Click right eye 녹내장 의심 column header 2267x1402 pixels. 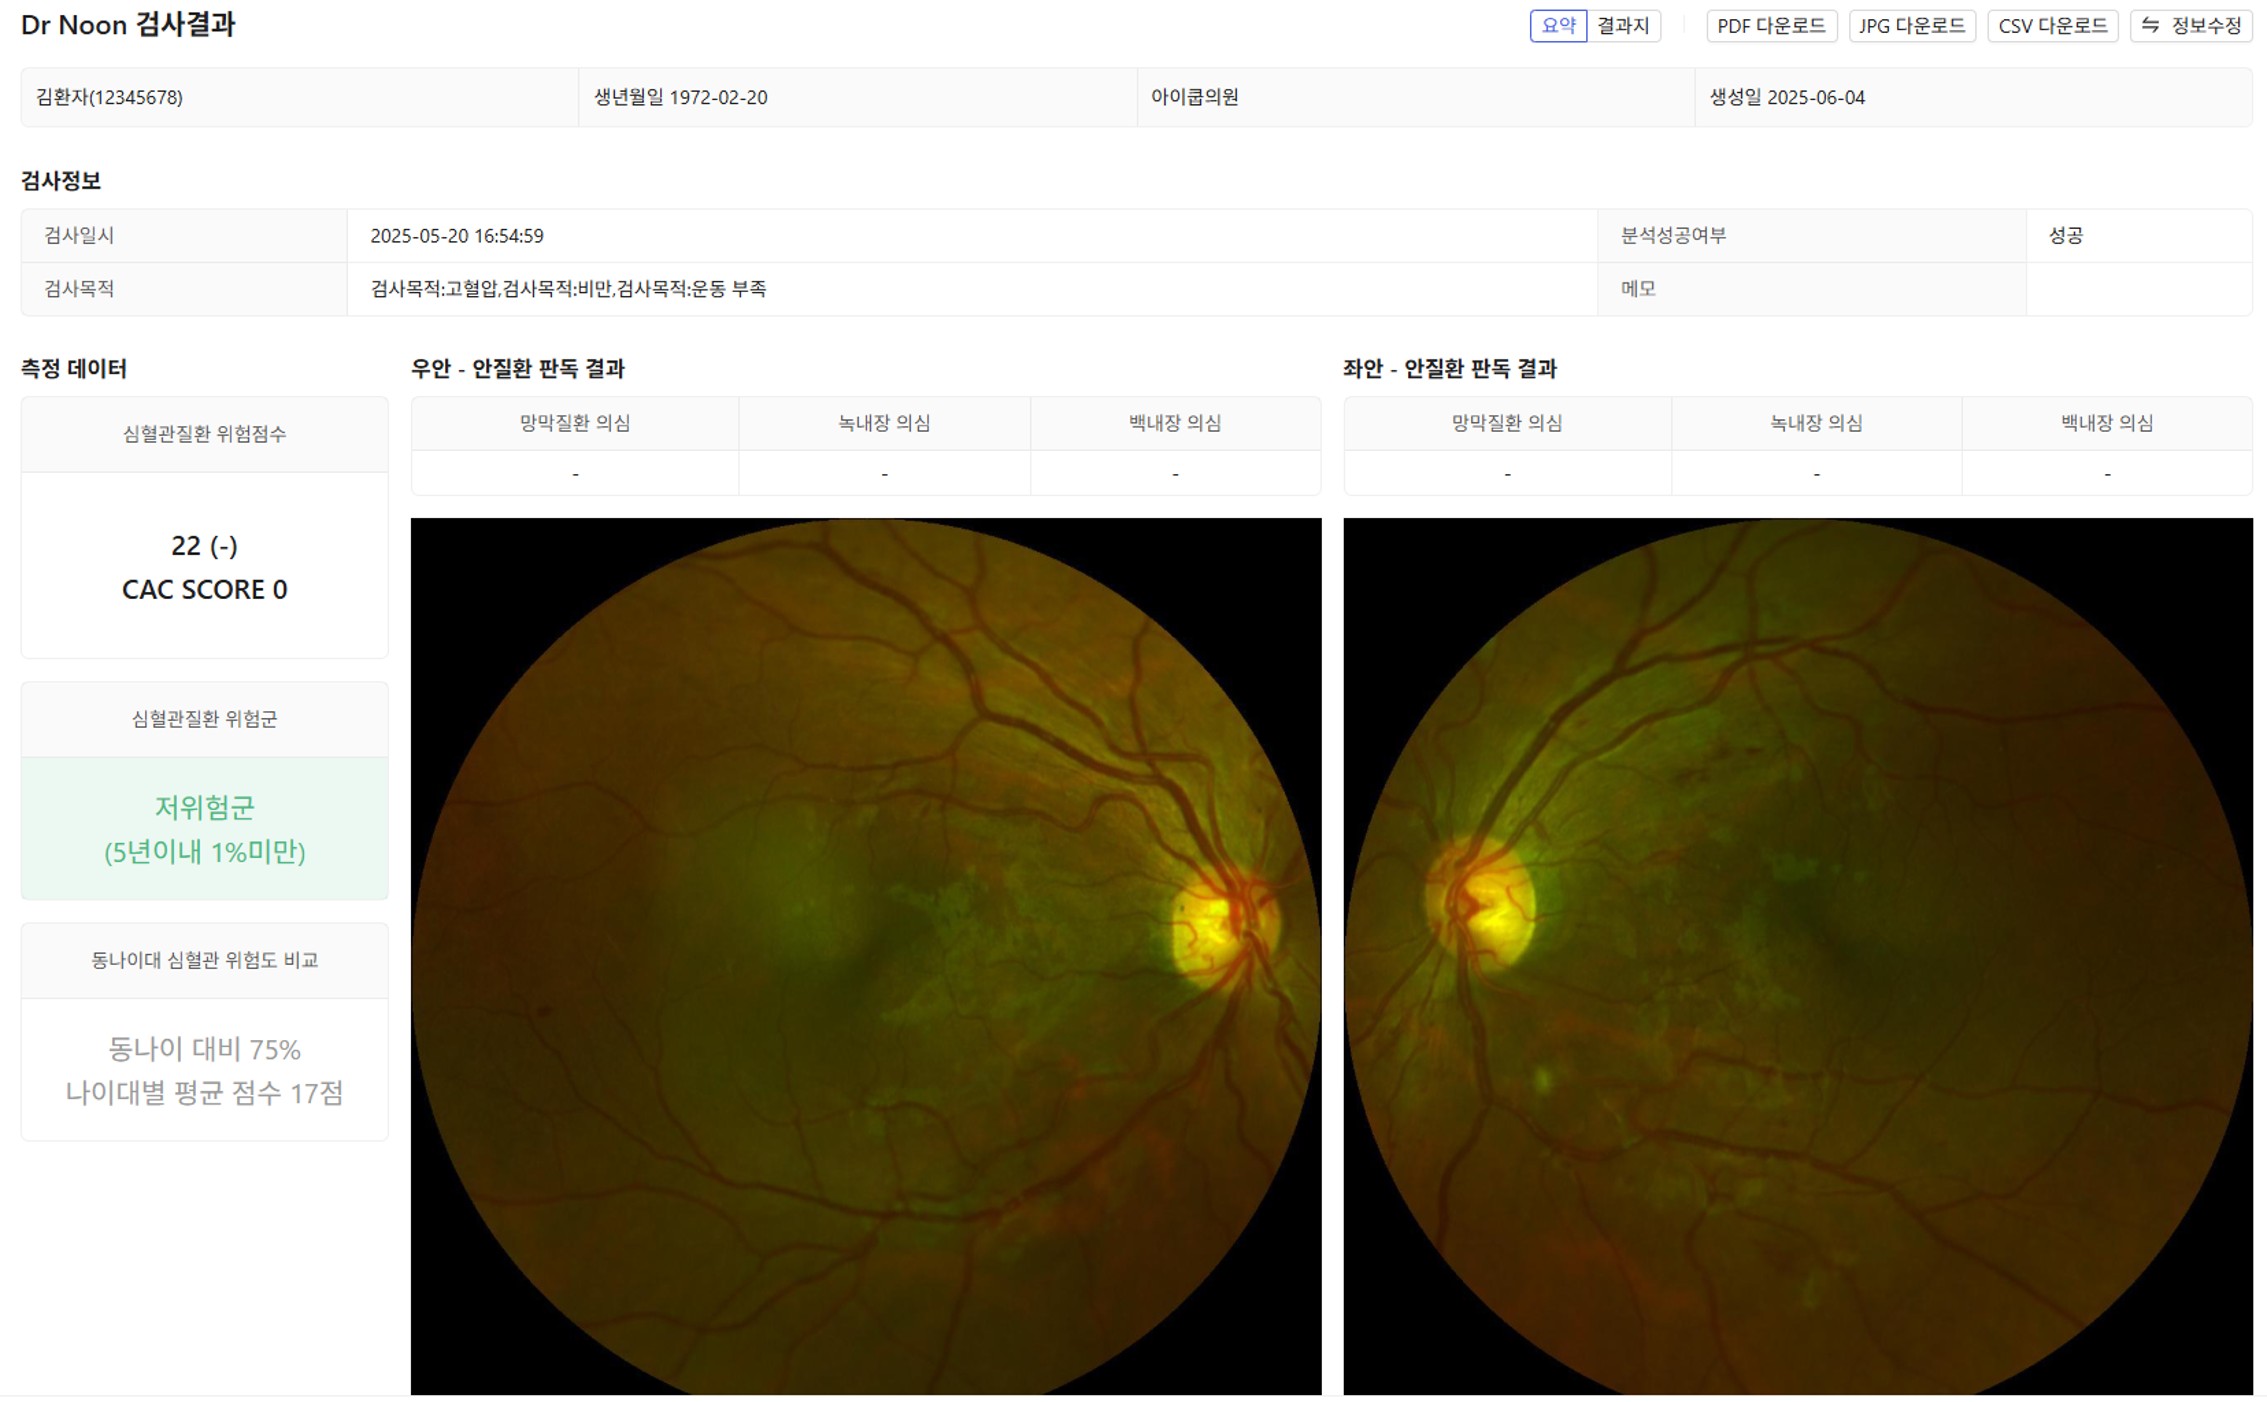884,423
